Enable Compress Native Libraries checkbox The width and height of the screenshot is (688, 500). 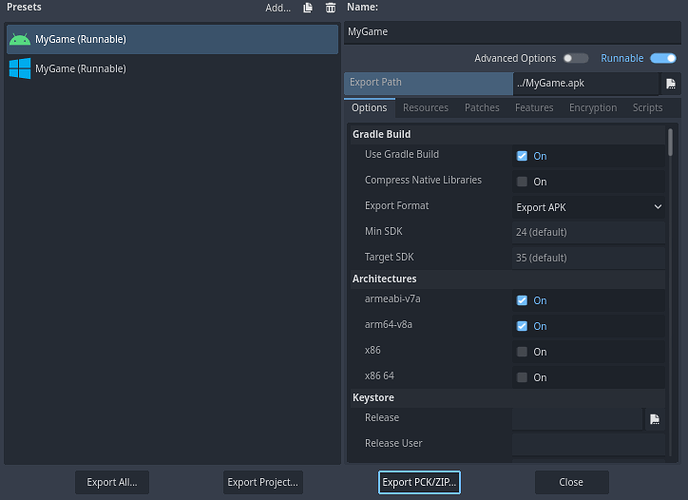click(522, 182)
